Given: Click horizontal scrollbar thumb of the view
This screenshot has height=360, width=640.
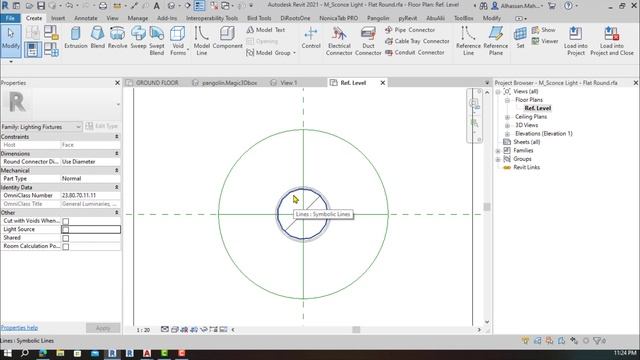Looking at the screenshot, I should [x=356, y=330].
